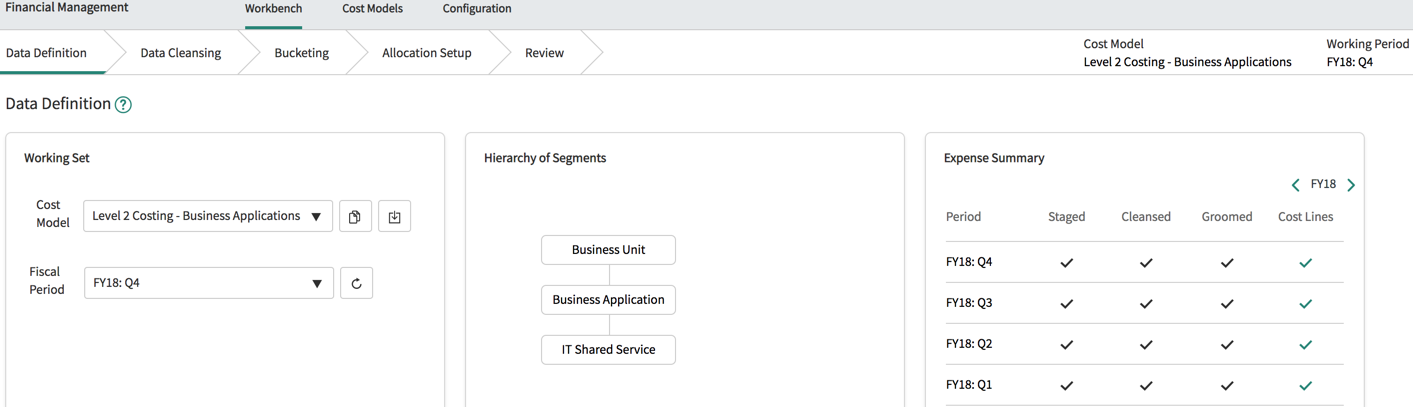Select the Business Unit segment node
Viewport: 1413px width, 407px height.
pos(608,250)
